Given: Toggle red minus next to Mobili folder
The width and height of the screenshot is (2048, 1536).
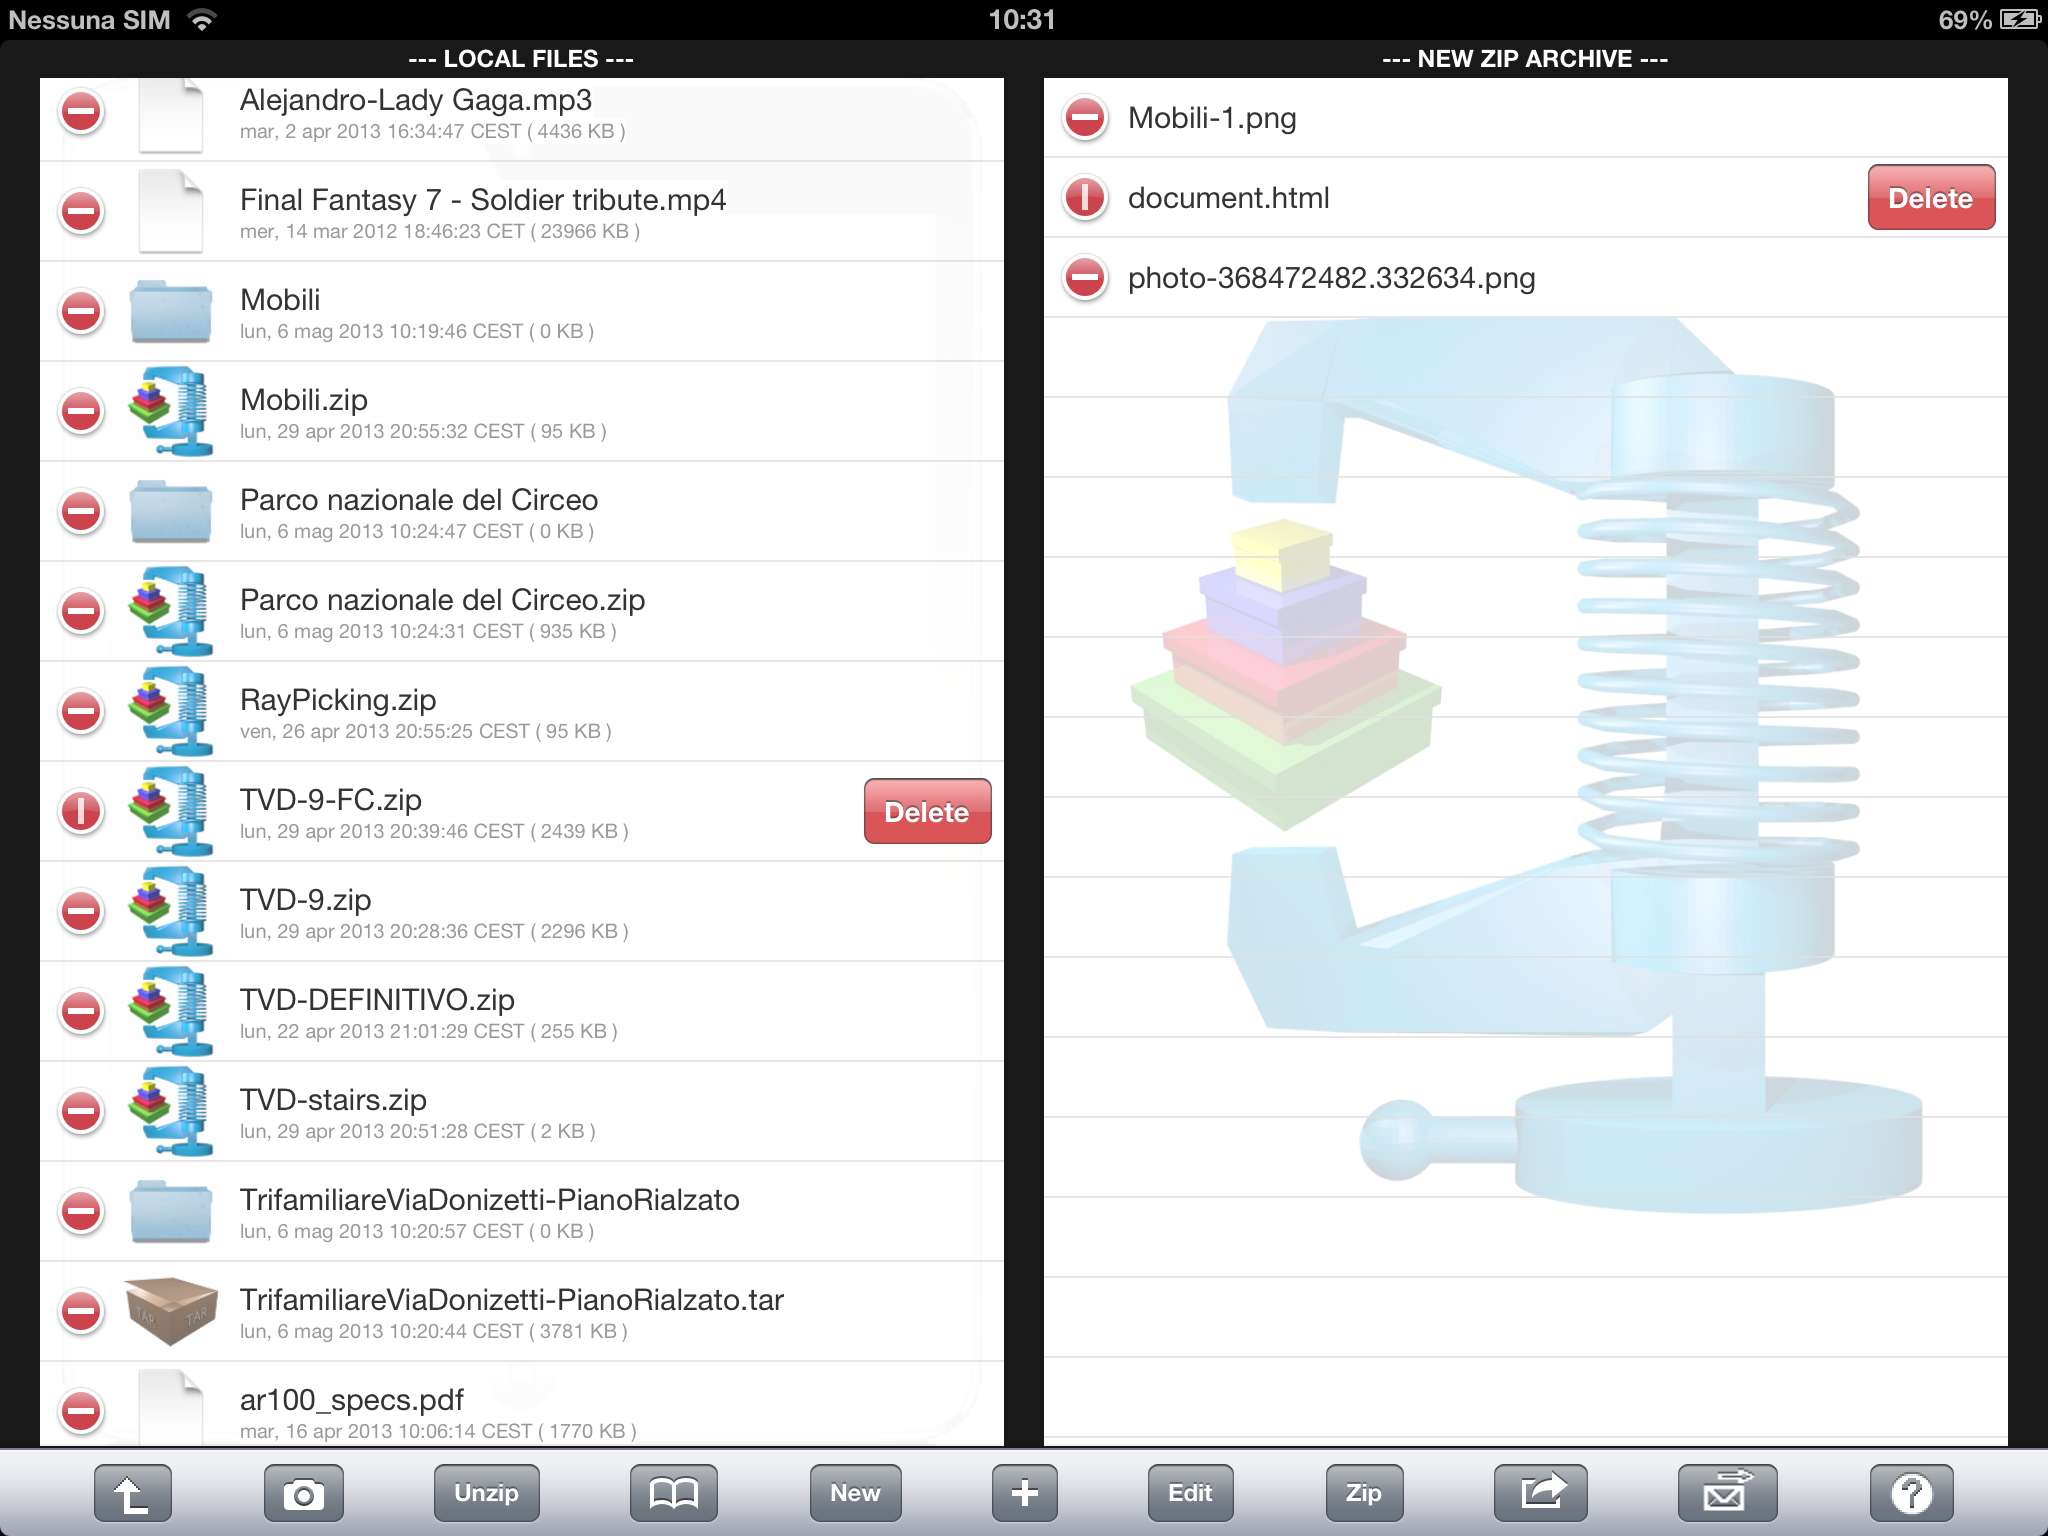Looking at the screenshot, I should [x=81, y=311].
